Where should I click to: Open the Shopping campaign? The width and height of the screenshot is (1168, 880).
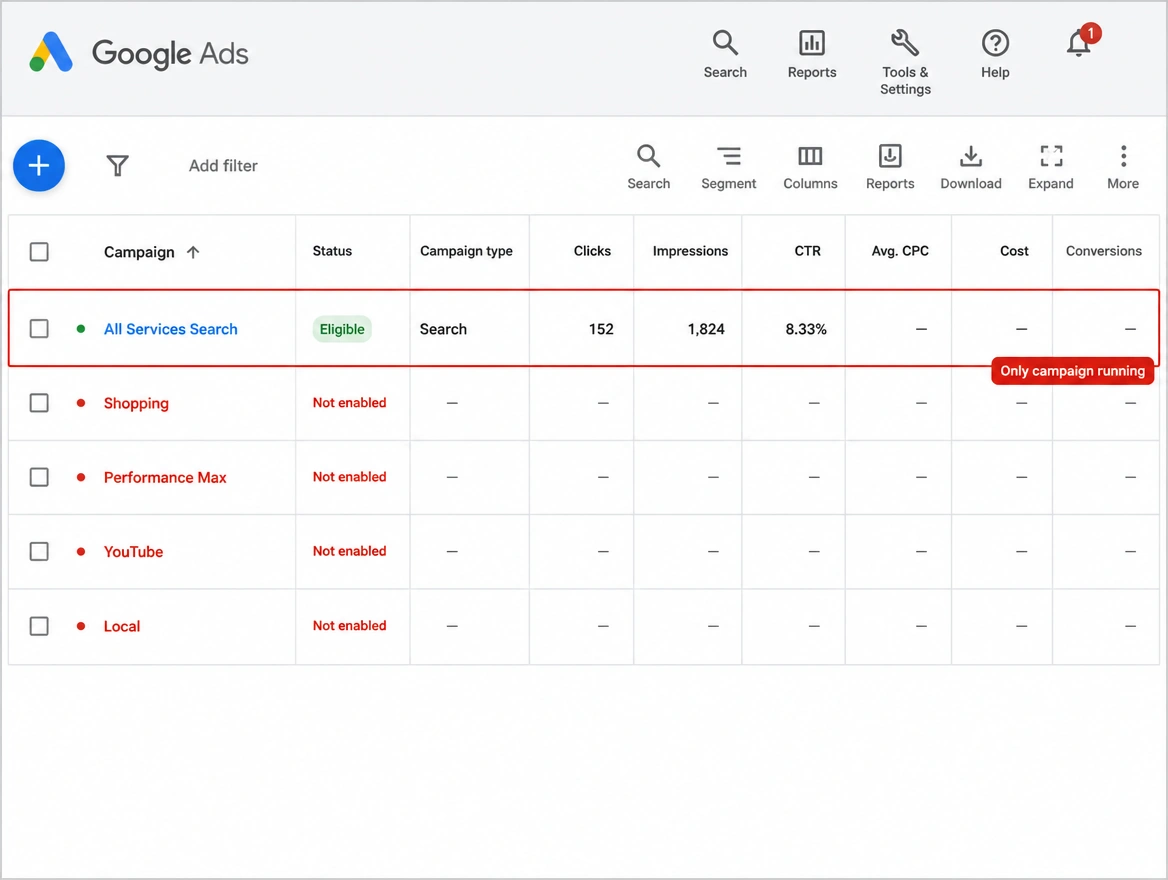pos(136,403)
